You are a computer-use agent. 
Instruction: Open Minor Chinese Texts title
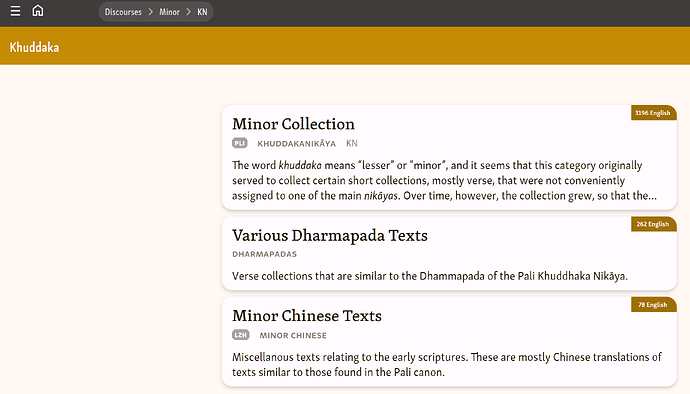click(x=307, y=316)
